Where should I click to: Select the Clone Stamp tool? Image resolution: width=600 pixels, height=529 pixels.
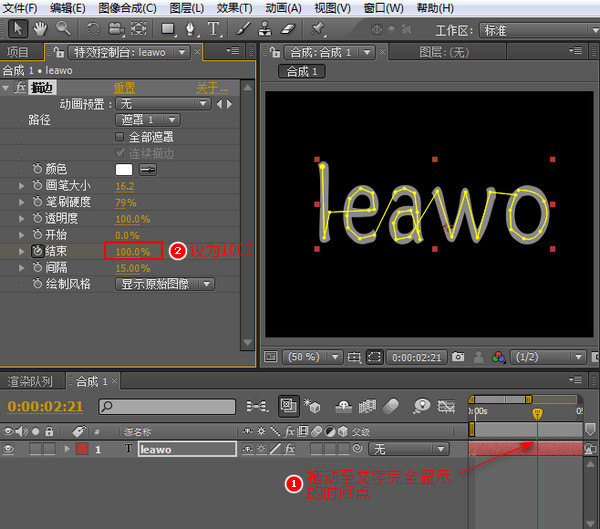click(265, 29)
